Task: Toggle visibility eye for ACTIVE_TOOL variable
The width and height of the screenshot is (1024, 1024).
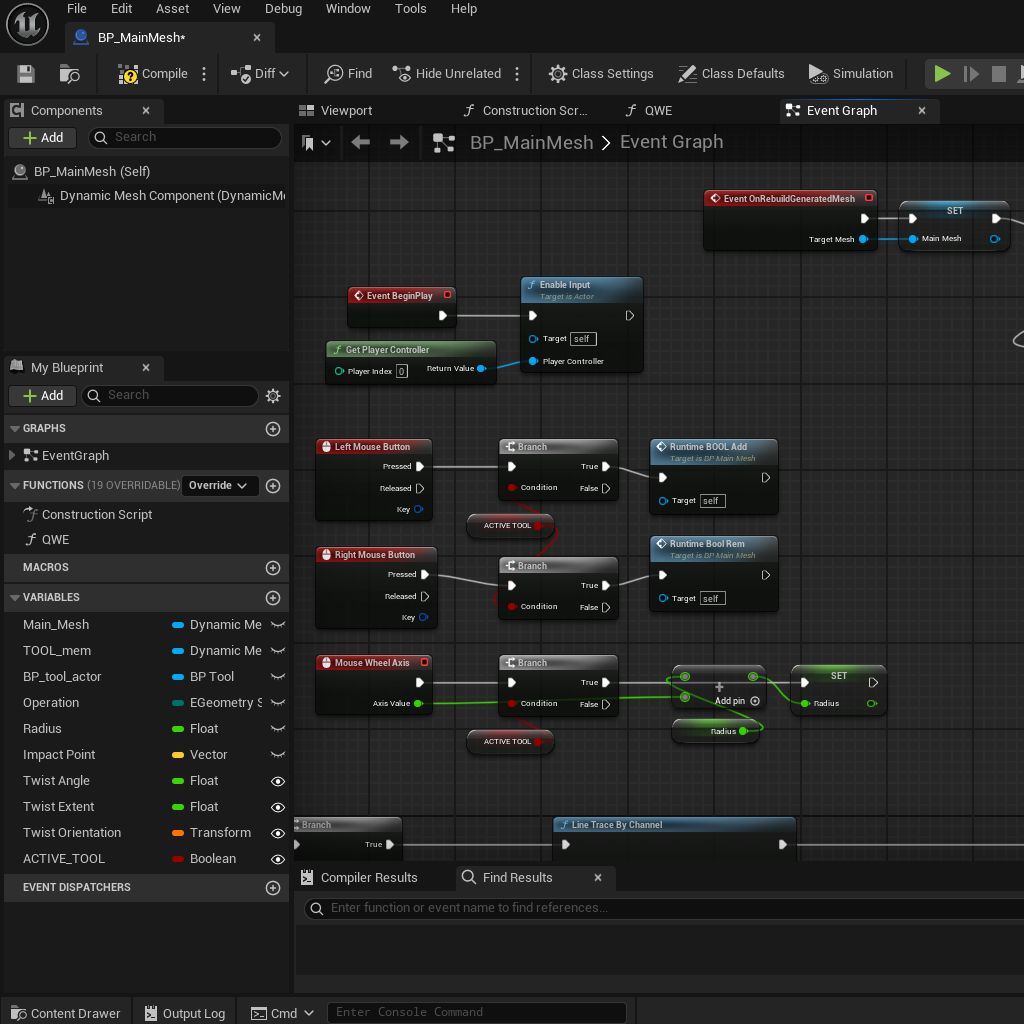Action: tap(278, 859)
